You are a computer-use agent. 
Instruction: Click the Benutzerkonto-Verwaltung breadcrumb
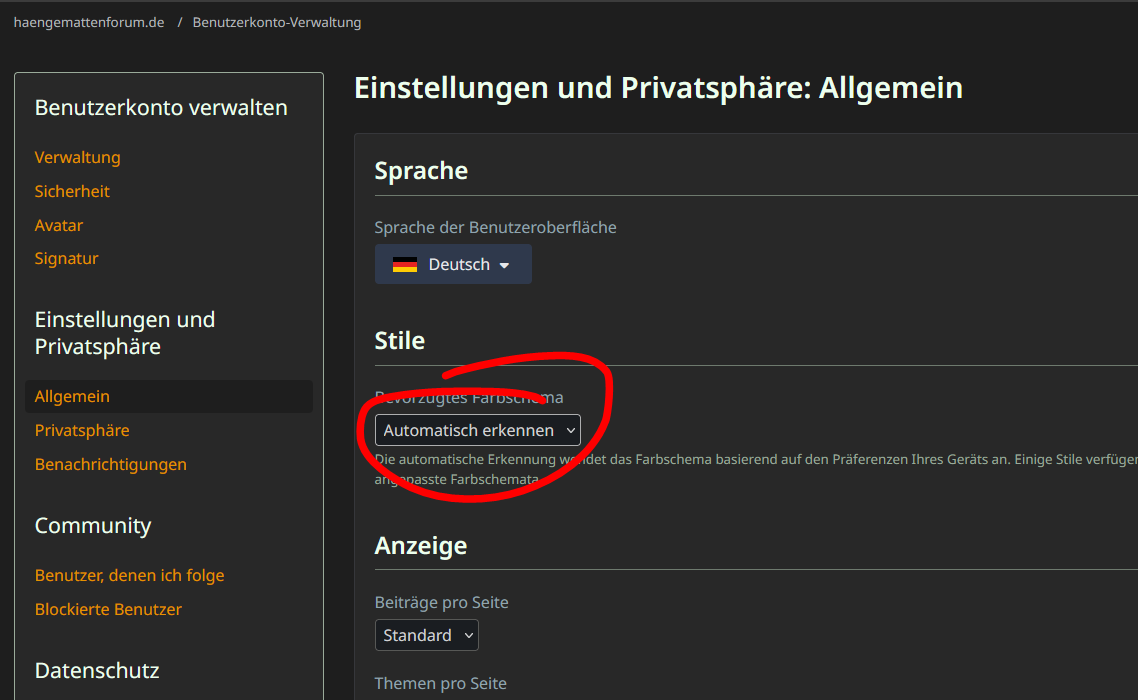pyautogui.click(x=276, y=22)
